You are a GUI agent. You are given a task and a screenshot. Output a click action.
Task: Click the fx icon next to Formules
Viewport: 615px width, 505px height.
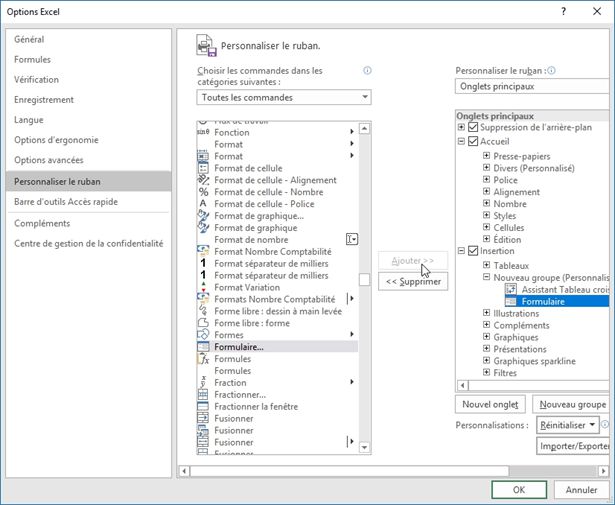203,358
